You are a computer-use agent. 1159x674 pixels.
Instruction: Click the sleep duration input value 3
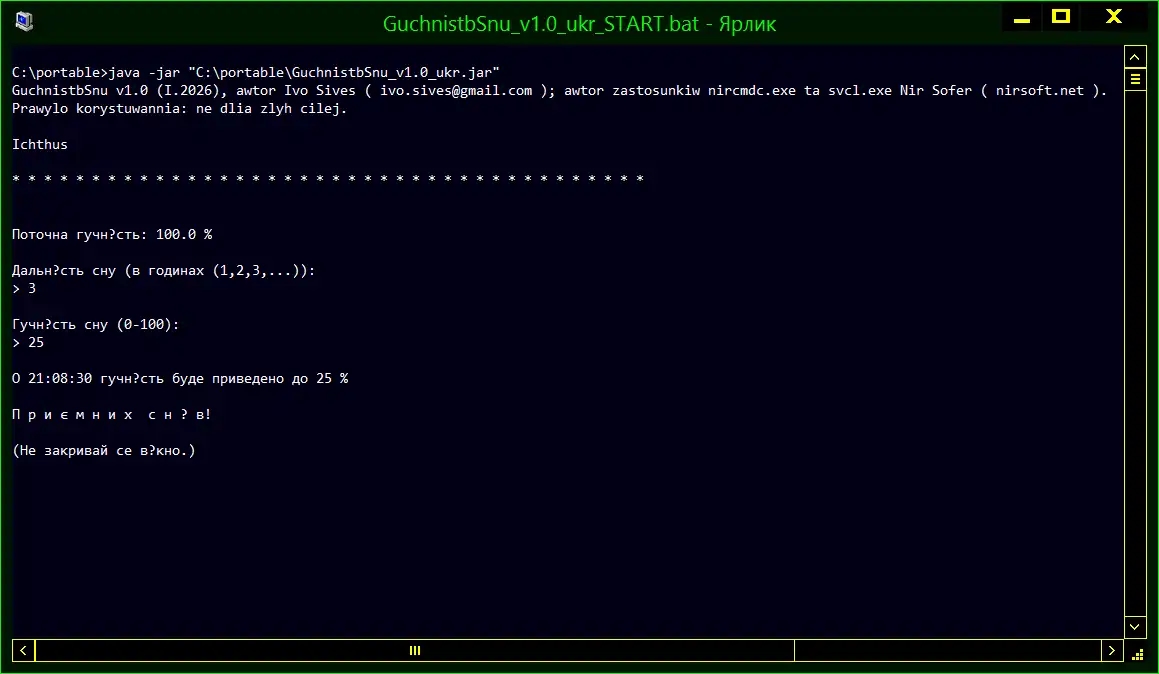coord(32,288)
